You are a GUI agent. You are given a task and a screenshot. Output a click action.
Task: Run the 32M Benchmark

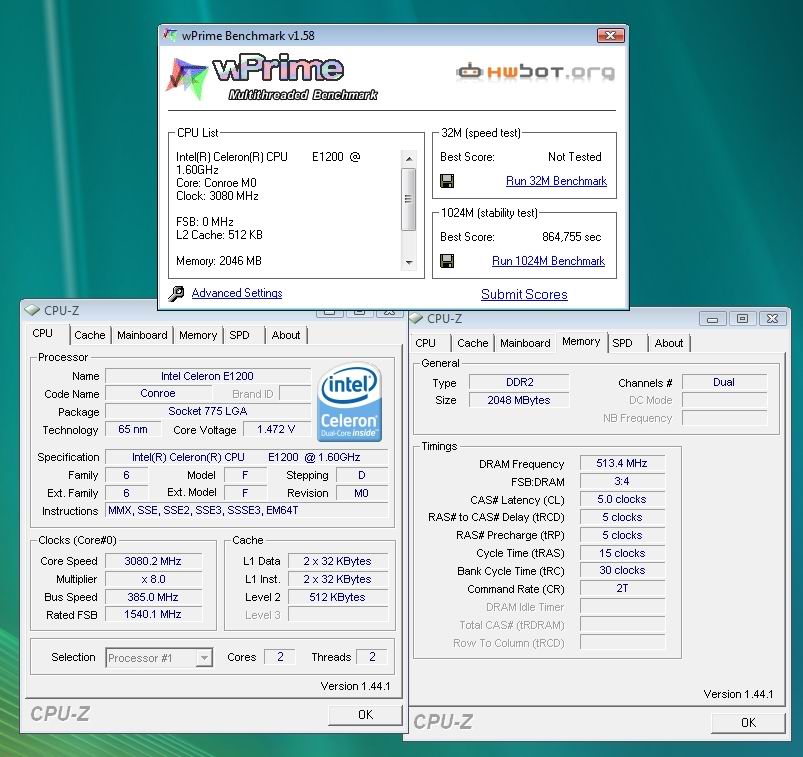pos(556,181)
